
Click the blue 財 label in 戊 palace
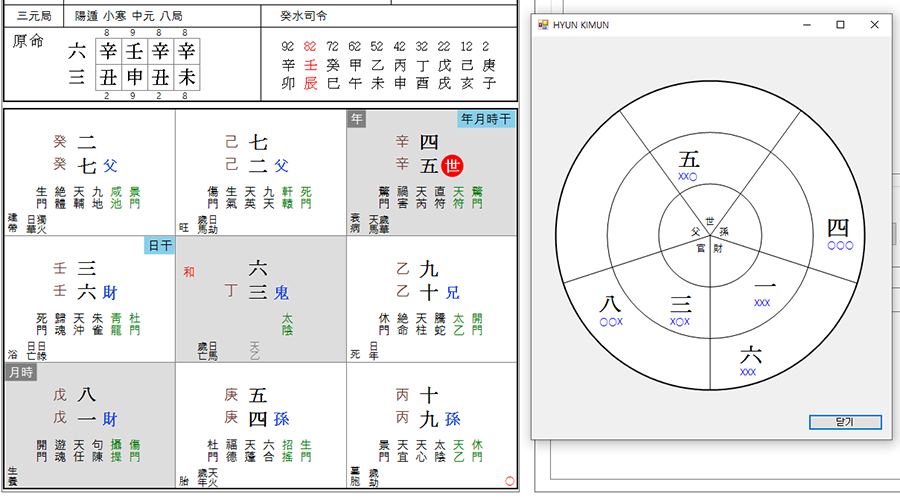coord(110,419)
